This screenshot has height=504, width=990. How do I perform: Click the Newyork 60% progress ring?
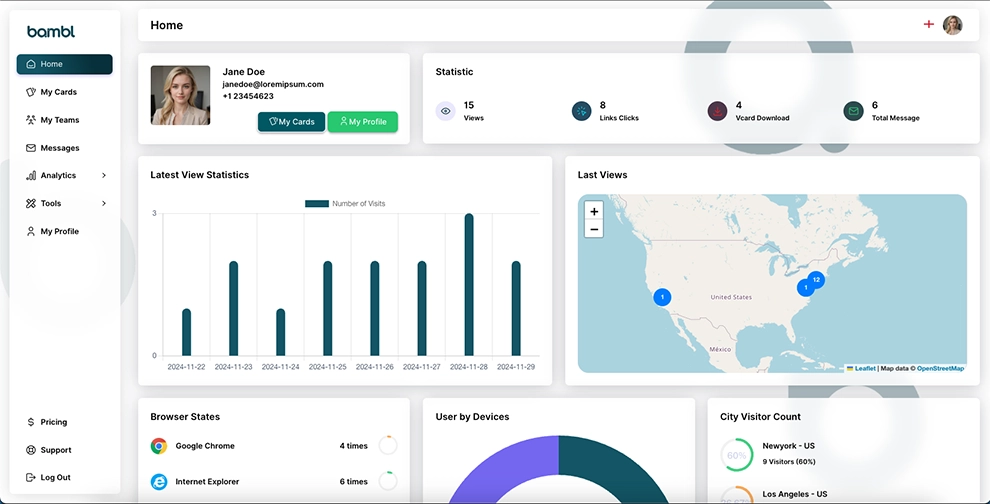click(736, 455)
